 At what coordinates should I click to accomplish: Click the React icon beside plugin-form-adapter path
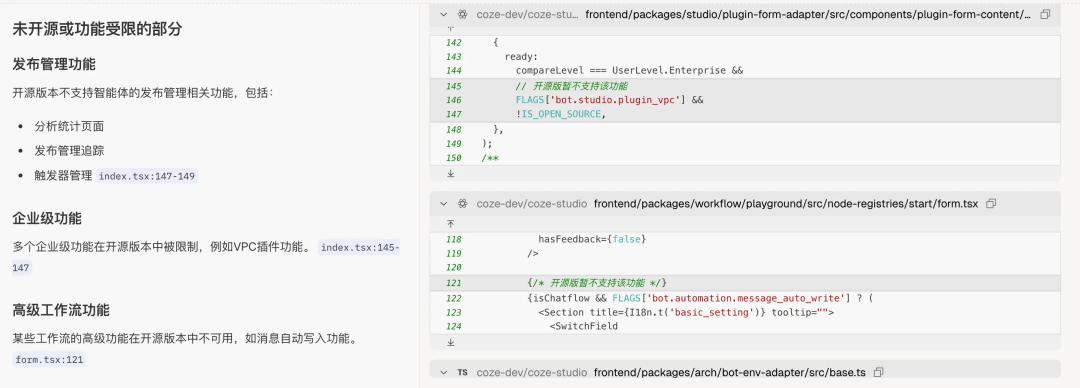[x=463, y=14]
